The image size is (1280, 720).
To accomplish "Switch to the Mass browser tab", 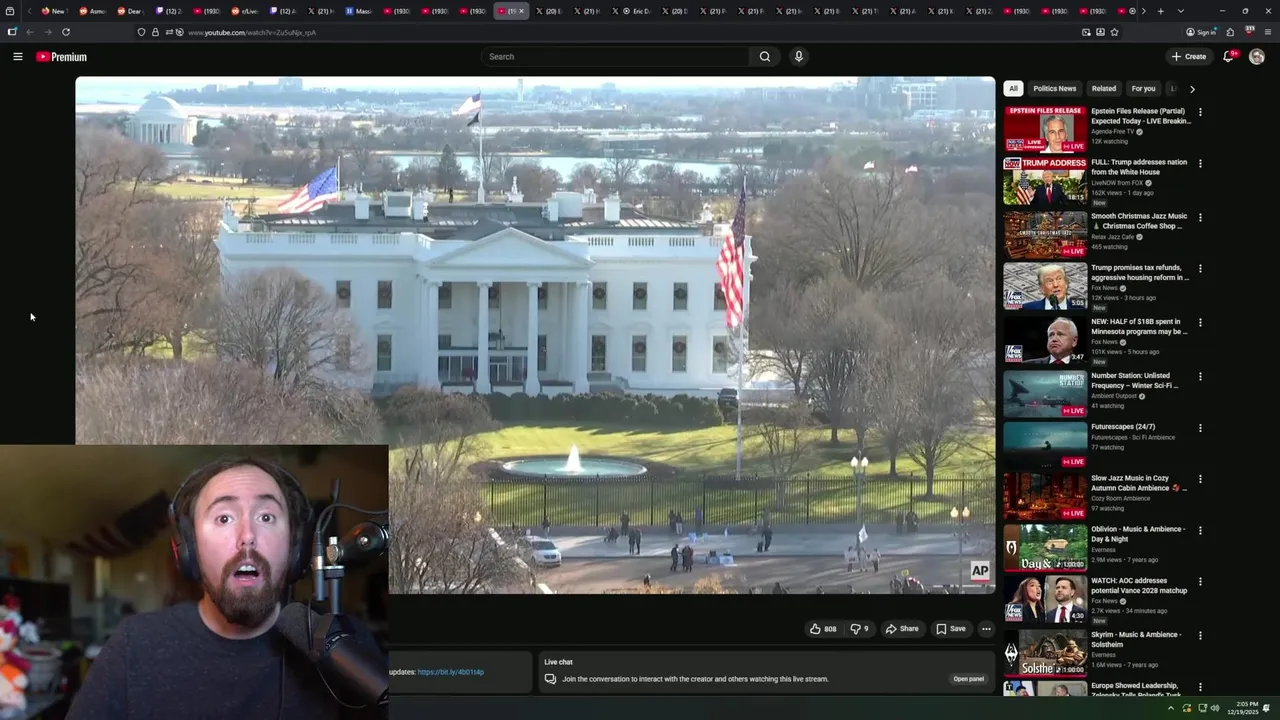I will 358,11.
